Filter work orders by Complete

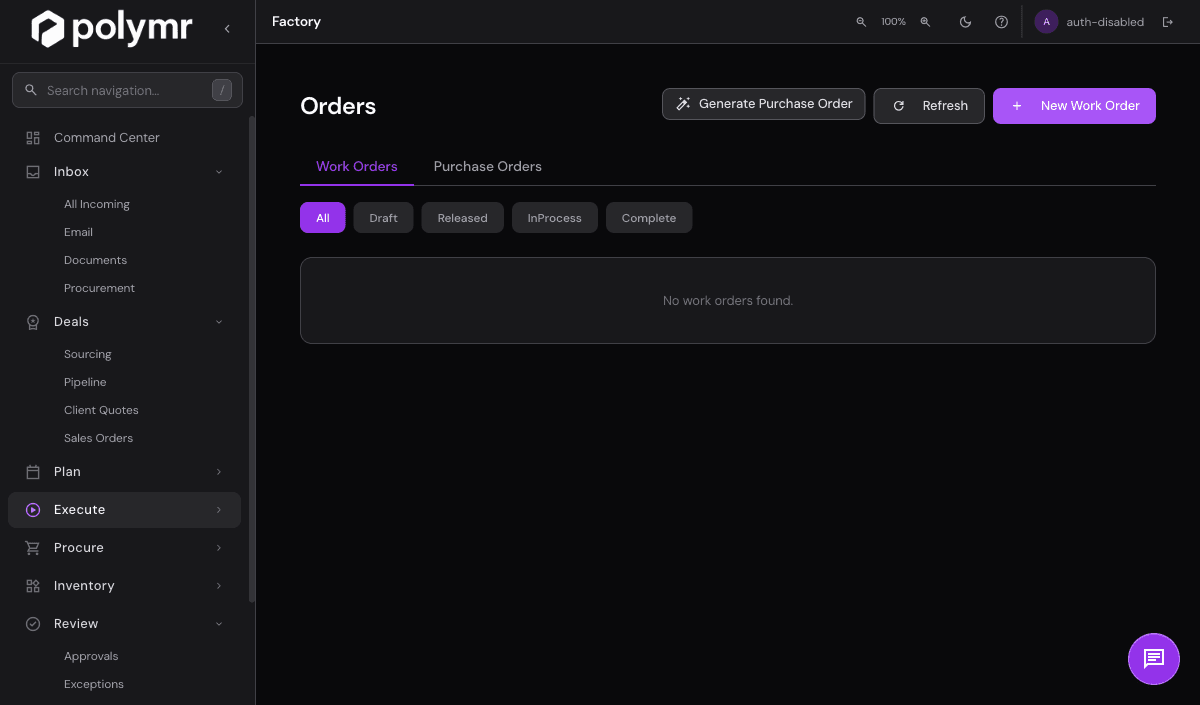coord(649,218)
